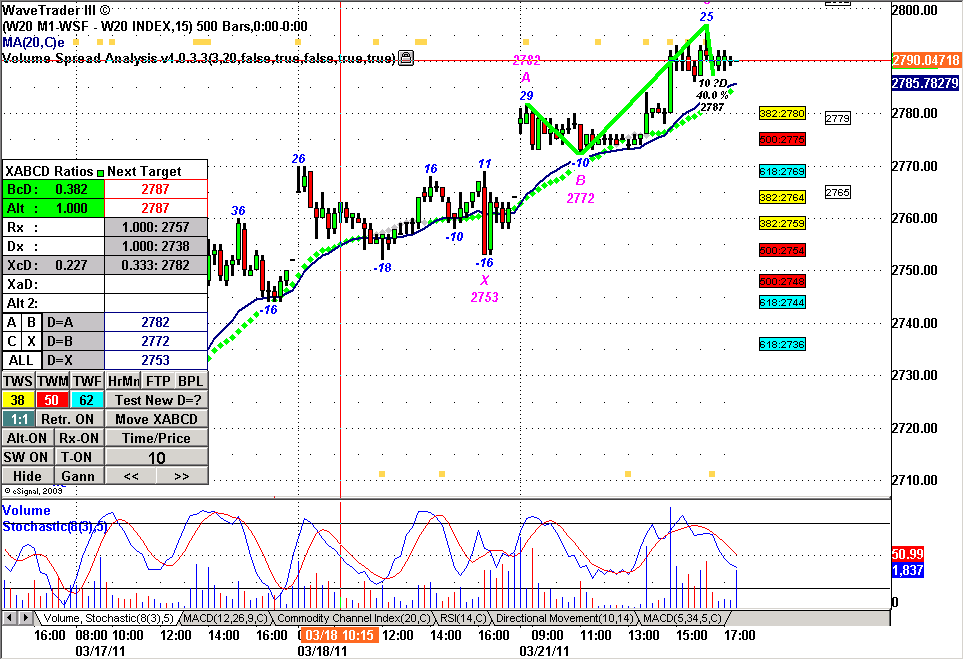The width and height of the screenshot is (964, 660).
Task: Click the cyan 618:2769 Fibonacci label
Action: click(x=782, y=171)
